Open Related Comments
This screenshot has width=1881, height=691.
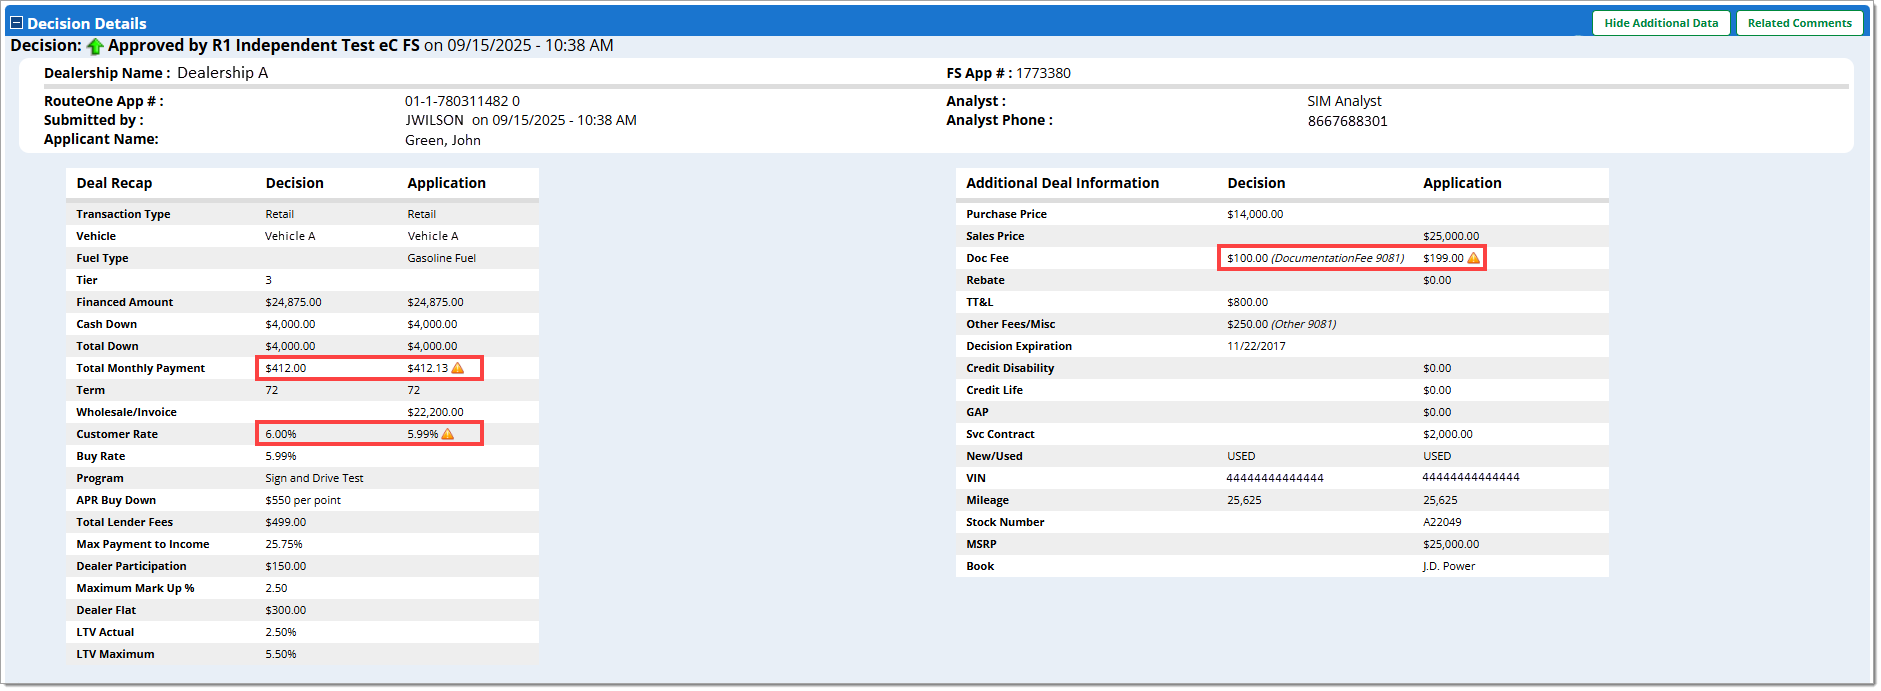click(x=1799, y=23)
